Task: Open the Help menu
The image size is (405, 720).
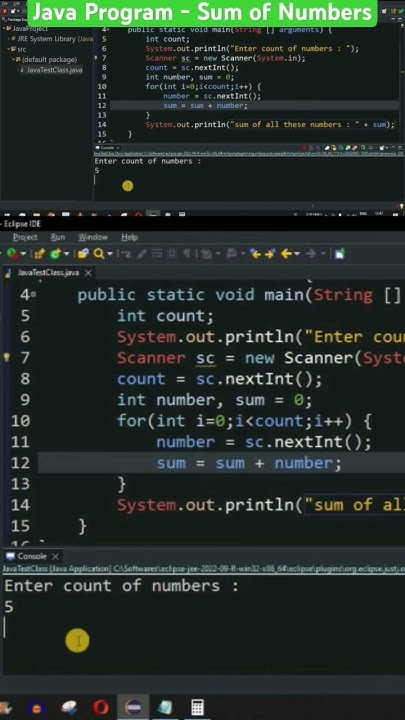Action: coord(129,237)
